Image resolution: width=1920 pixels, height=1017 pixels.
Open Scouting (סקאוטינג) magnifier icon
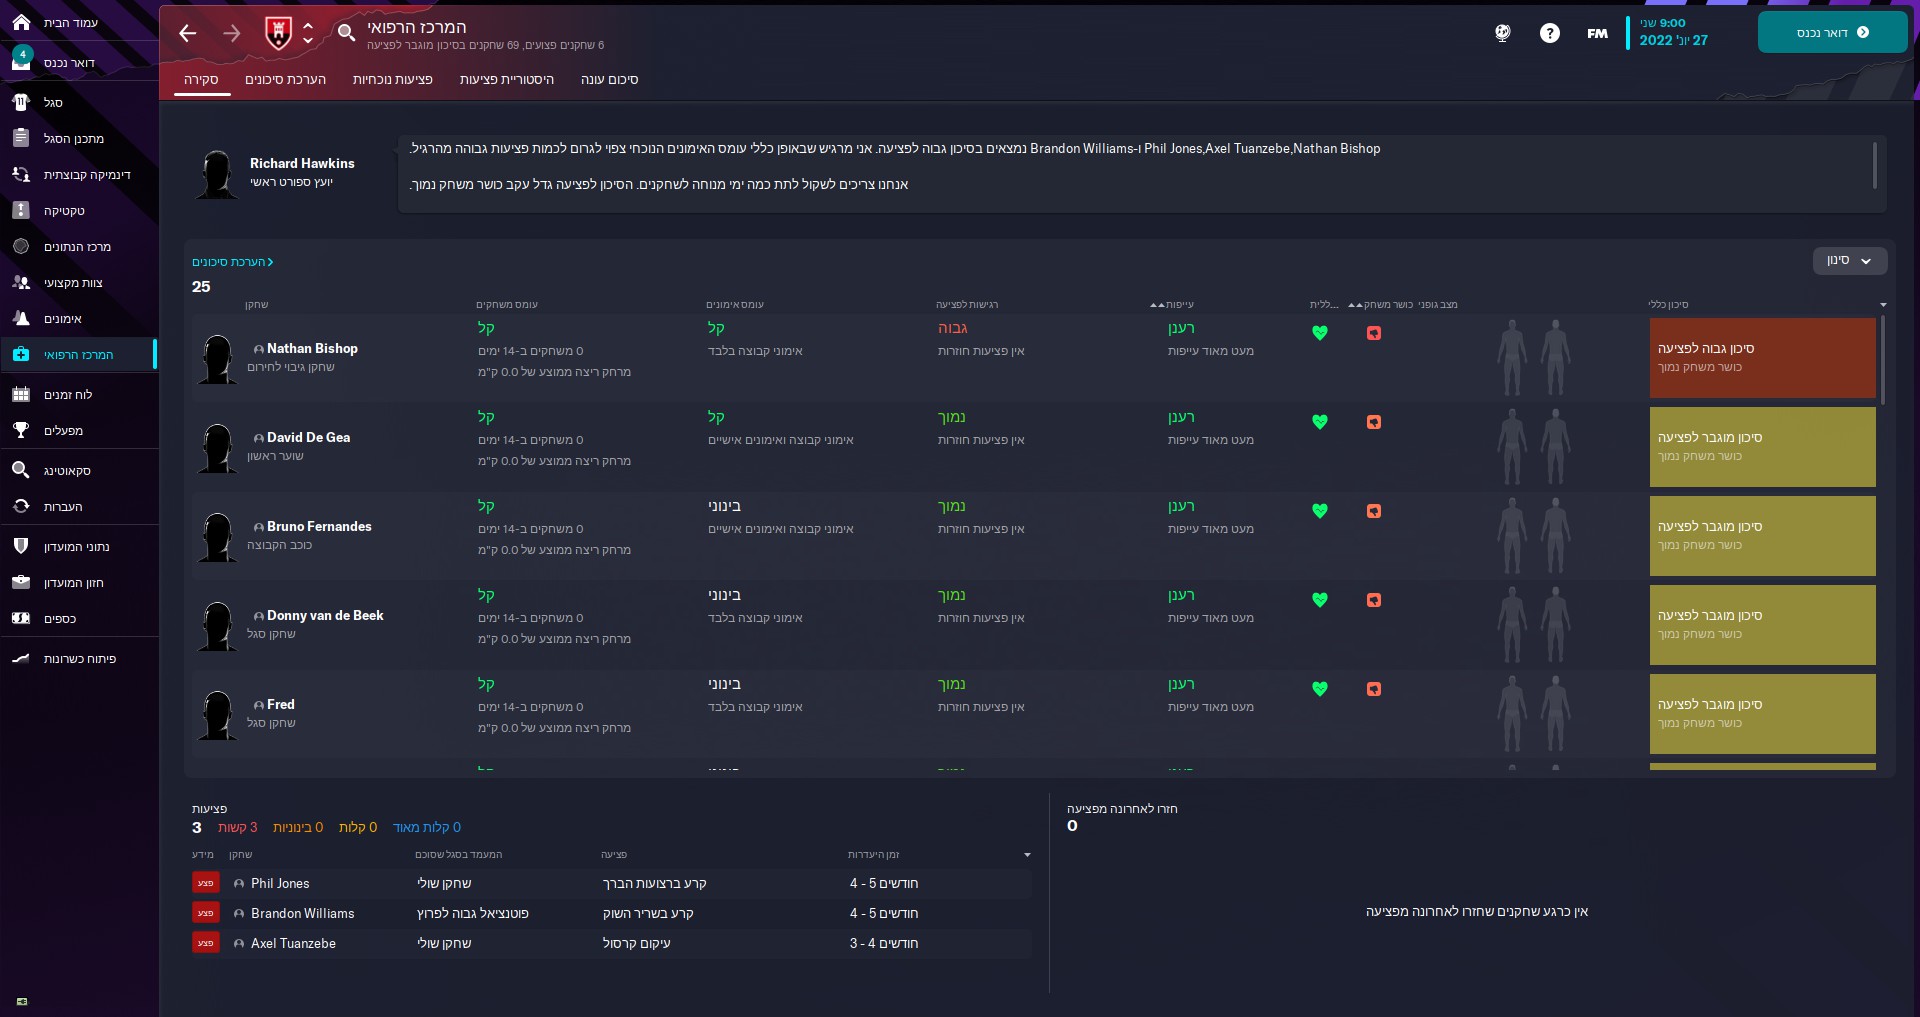[21, 470]
